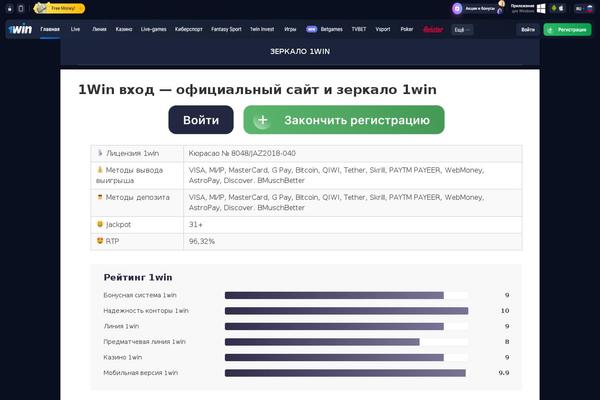Screen dimensions: 600x400
Task: Expand the Ещё menu
Action: tap(461, 29)
